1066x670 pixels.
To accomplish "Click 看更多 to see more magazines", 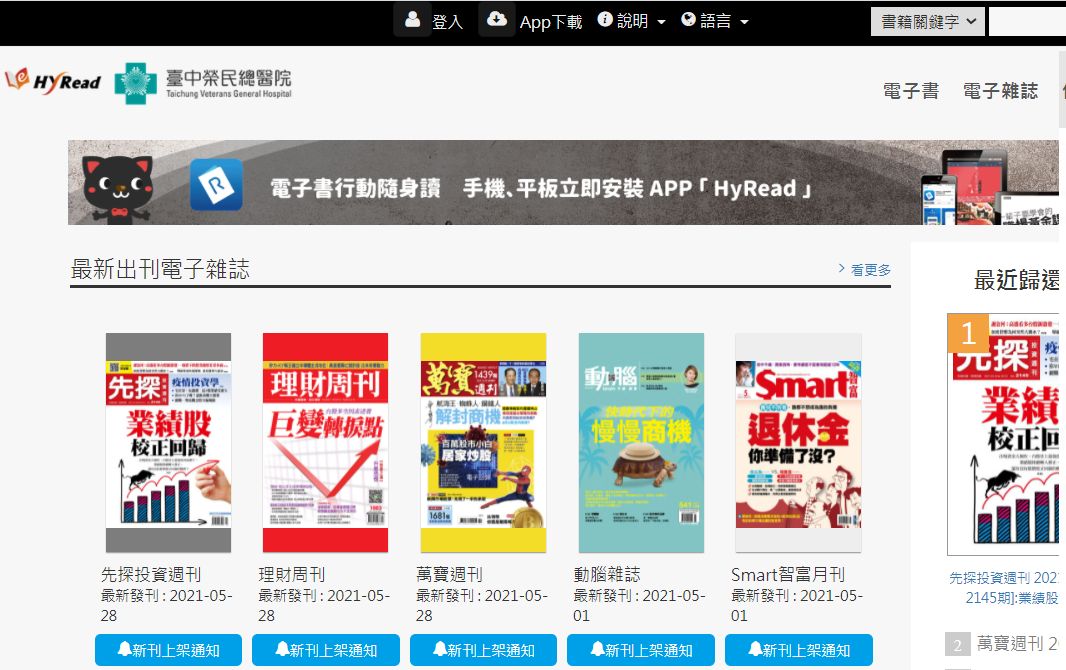I will [871, 270].
